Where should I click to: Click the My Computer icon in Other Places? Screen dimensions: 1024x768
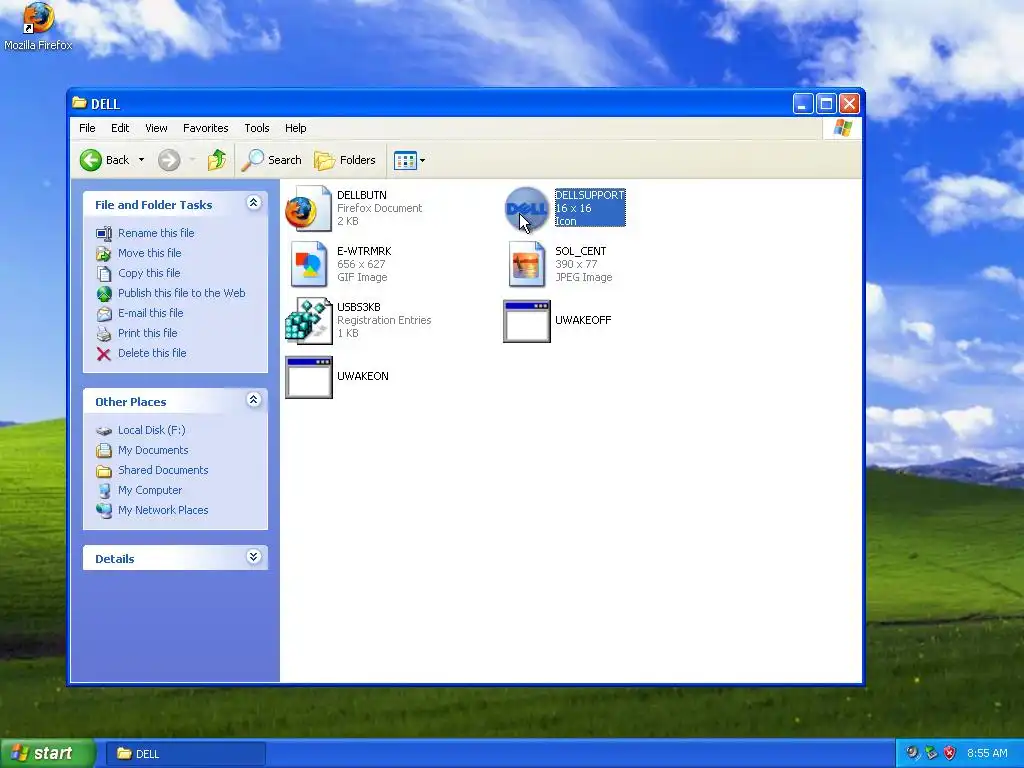[104, 490]
